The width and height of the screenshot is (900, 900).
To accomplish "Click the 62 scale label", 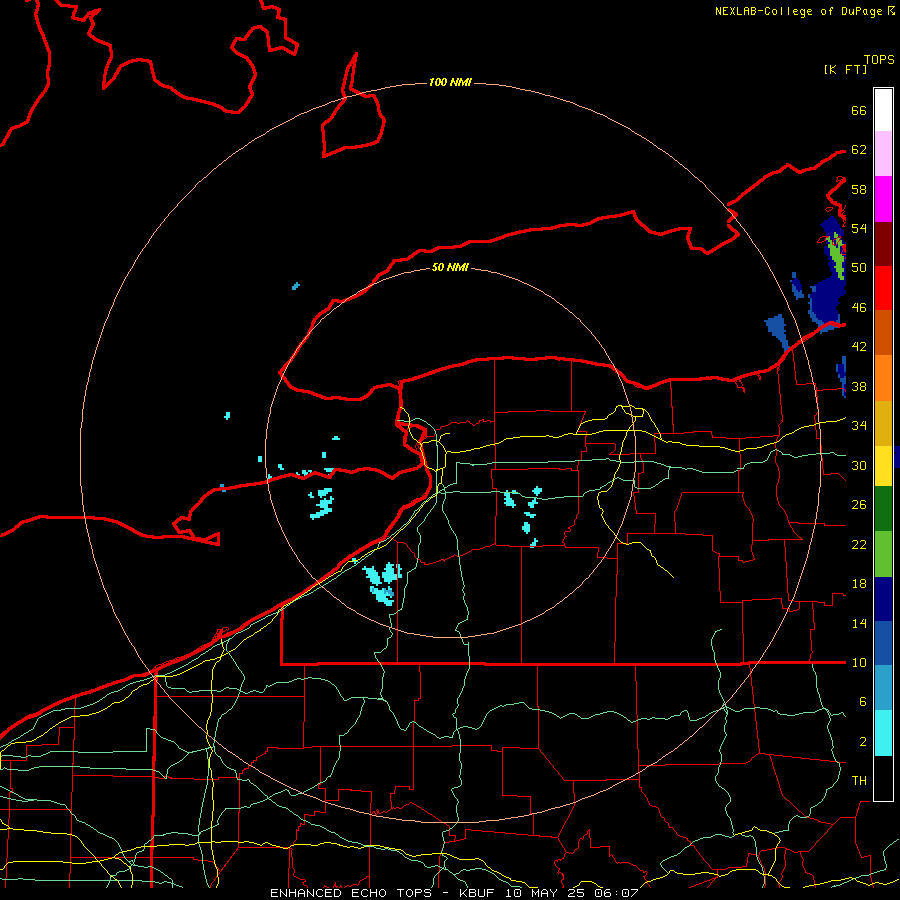I will coord(859,150).
